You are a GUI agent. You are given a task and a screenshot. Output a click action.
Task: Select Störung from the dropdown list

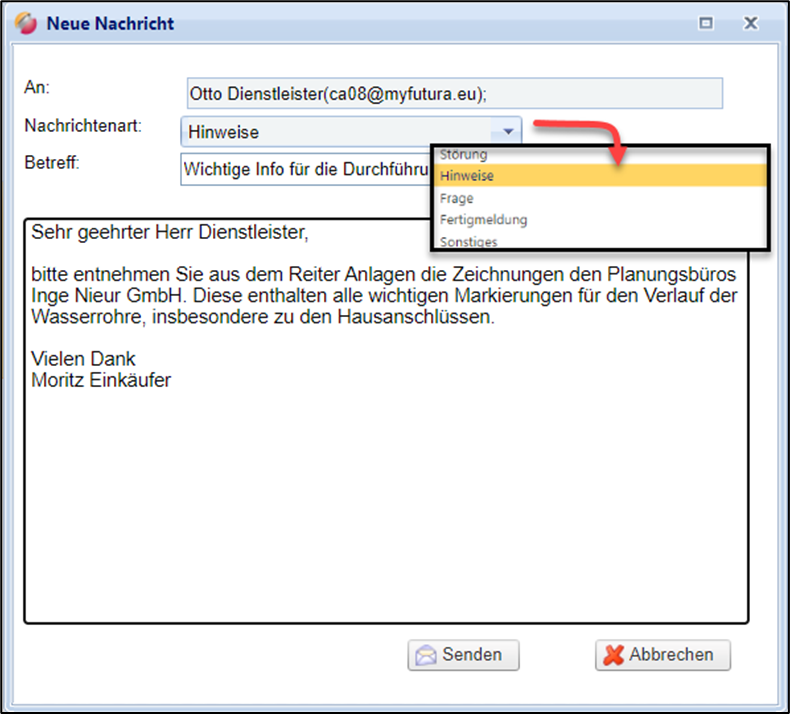(464, 155)
